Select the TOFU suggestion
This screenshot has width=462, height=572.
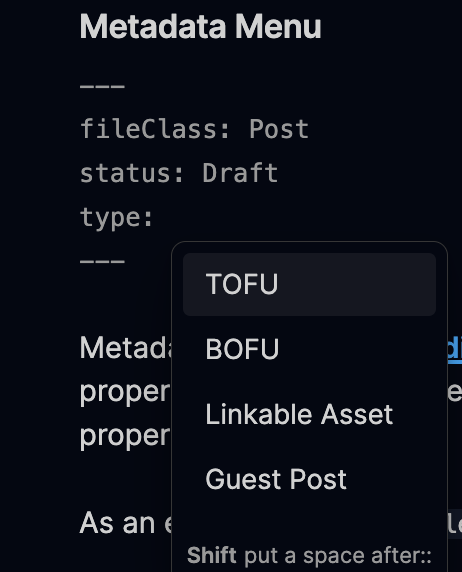[x=309, y=284]
